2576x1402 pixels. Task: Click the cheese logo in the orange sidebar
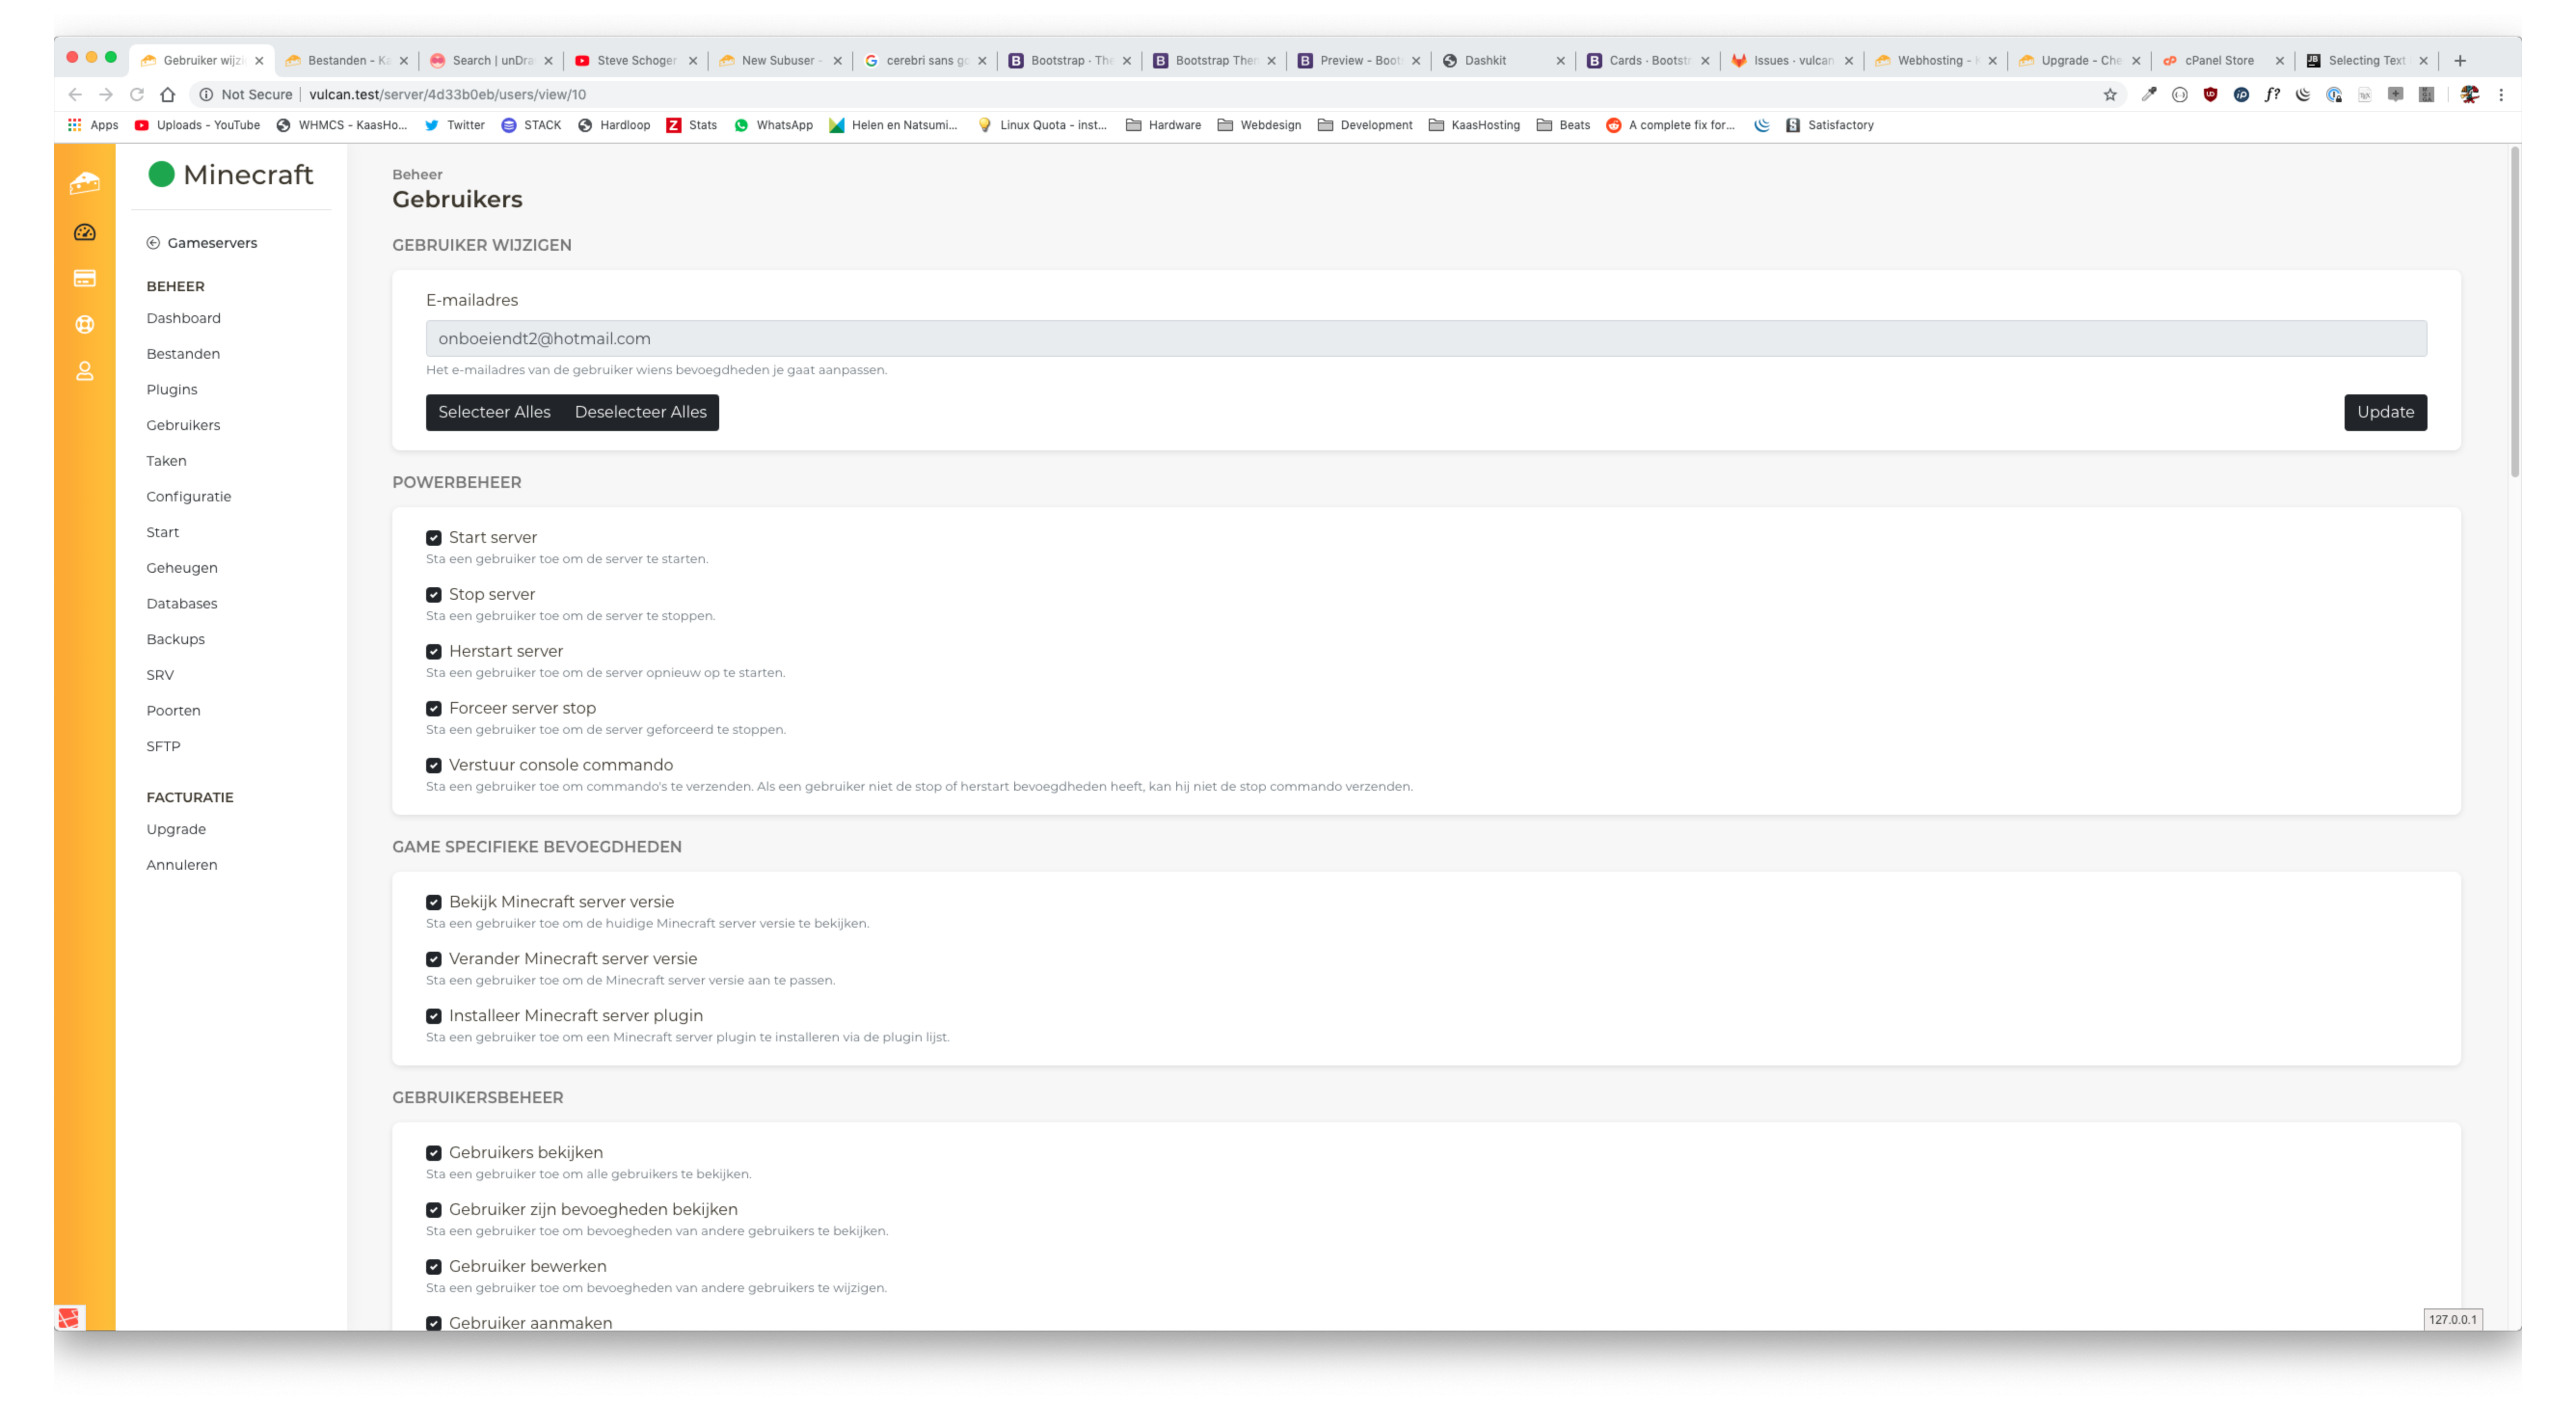tap(84, 183)
